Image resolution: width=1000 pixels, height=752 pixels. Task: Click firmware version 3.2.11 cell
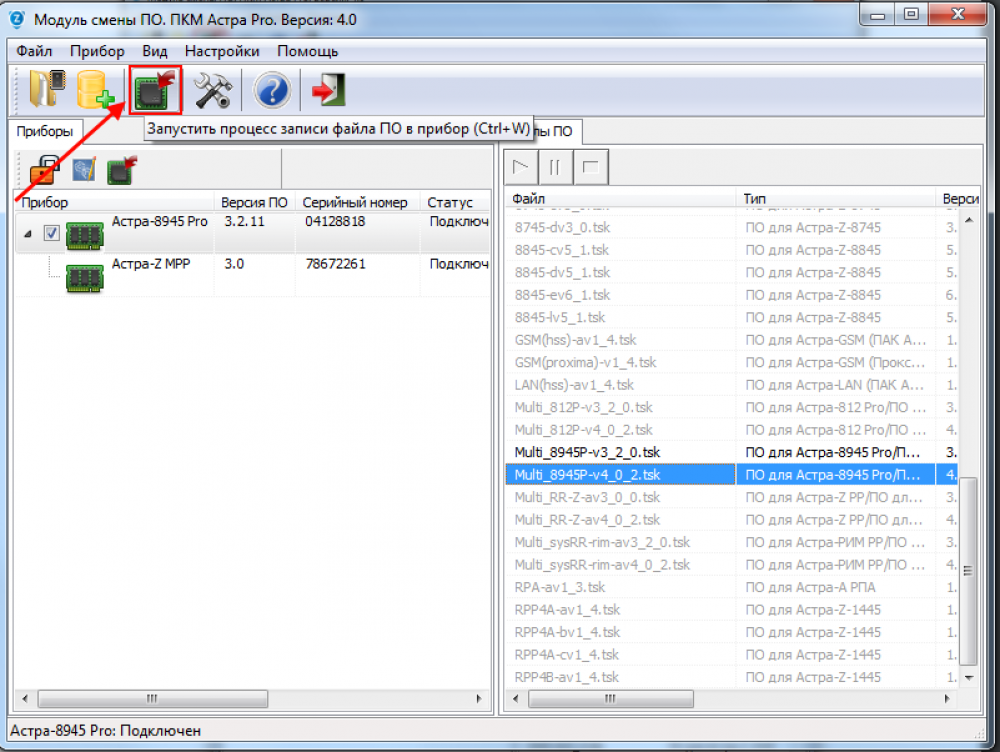[244, 221]
